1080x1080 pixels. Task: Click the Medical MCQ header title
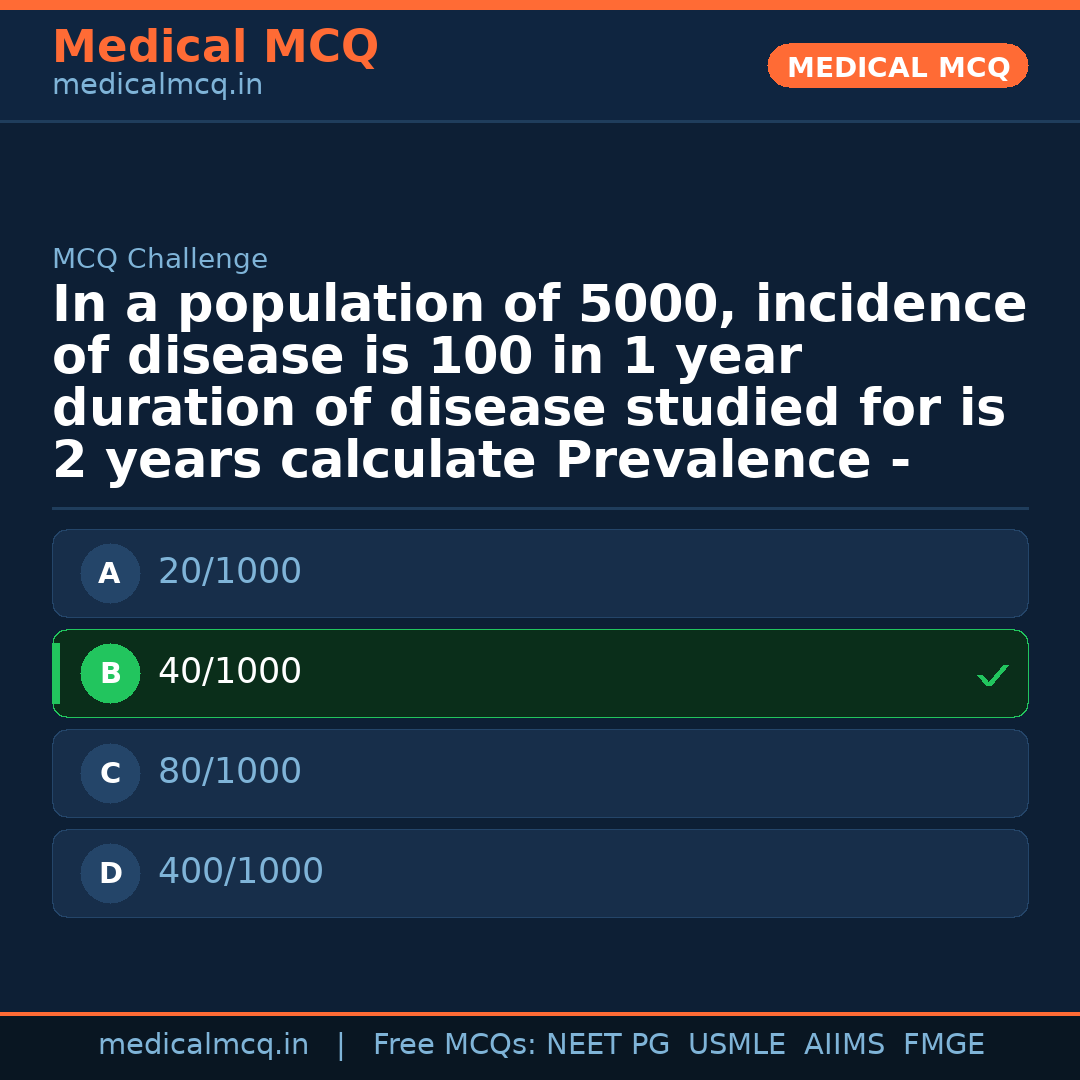[x=215, y=47]
